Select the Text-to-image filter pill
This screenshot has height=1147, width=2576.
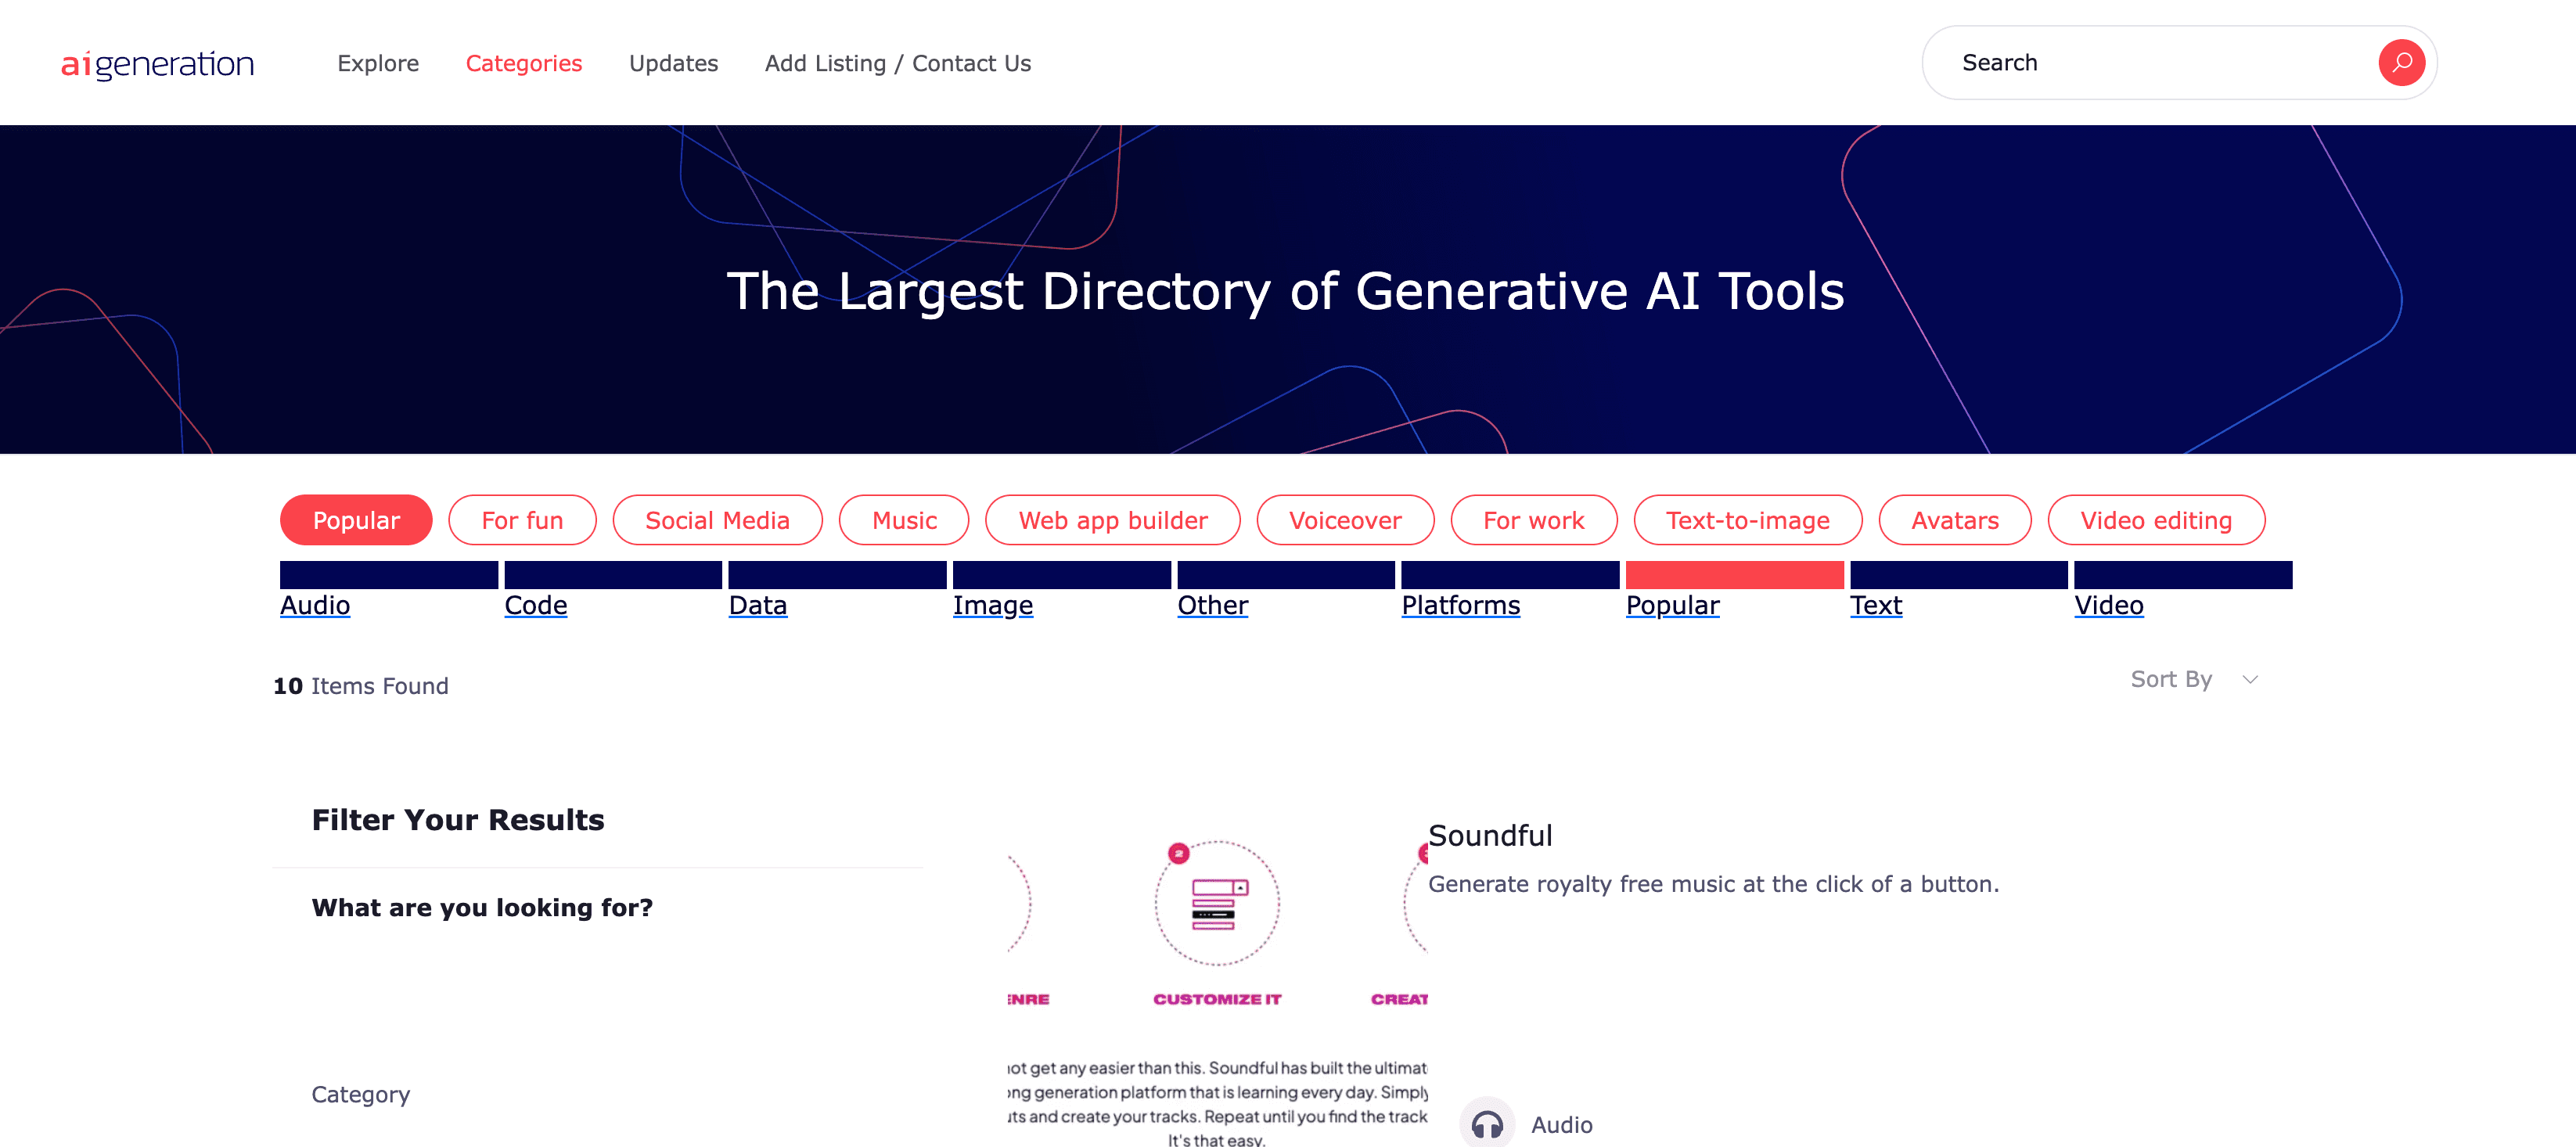tap(1748, 520)
